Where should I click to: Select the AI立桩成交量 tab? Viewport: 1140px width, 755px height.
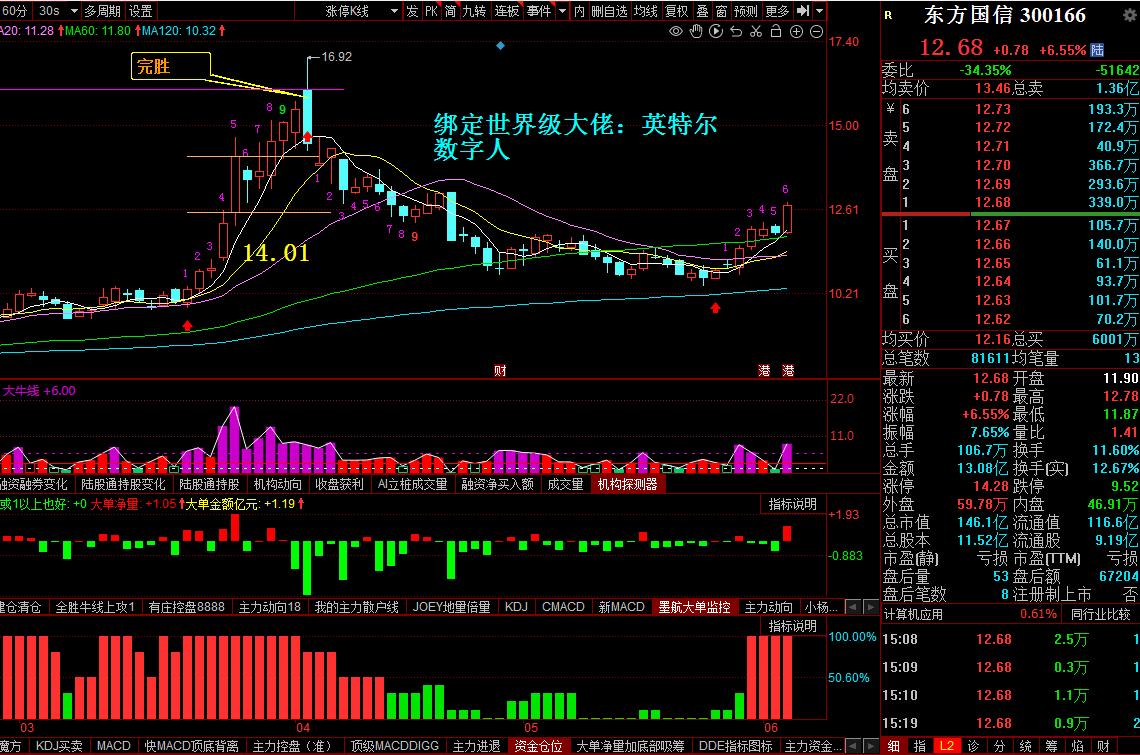(412, 484)
